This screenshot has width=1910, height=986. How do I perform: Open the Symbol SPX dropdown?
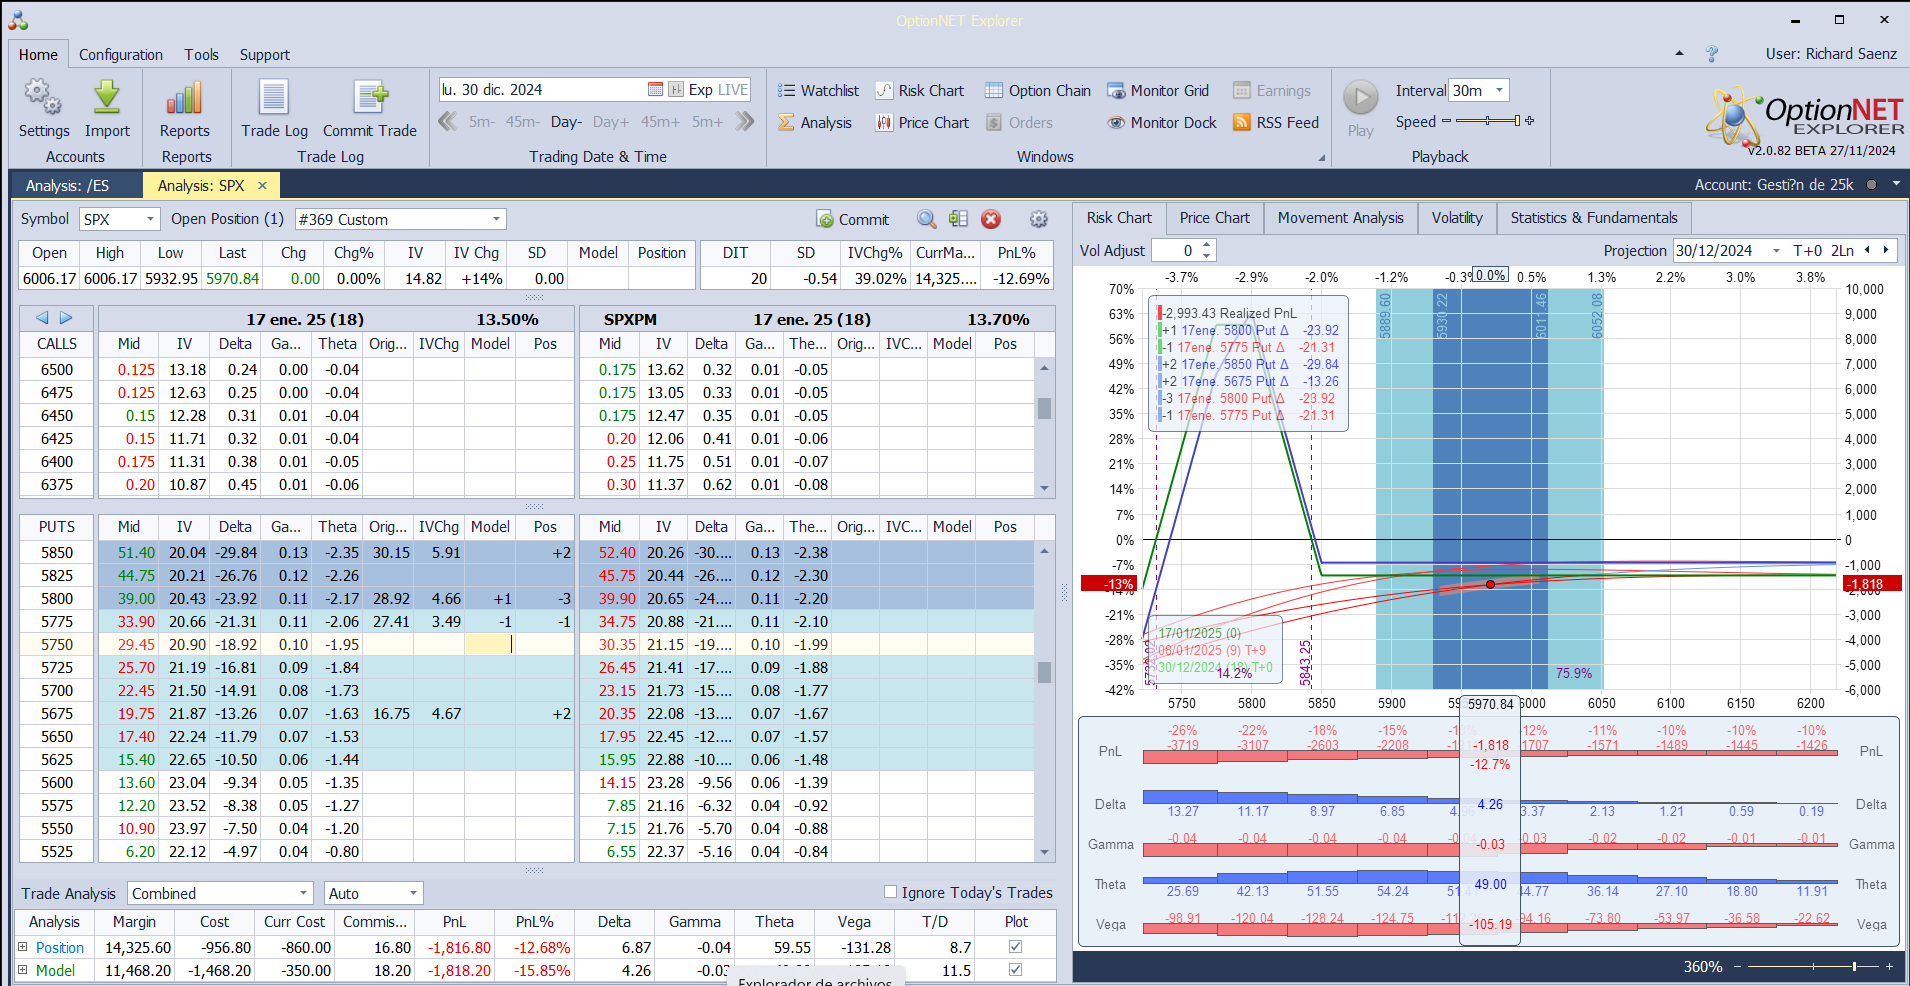pyautogui.click(x=150, y=219)
